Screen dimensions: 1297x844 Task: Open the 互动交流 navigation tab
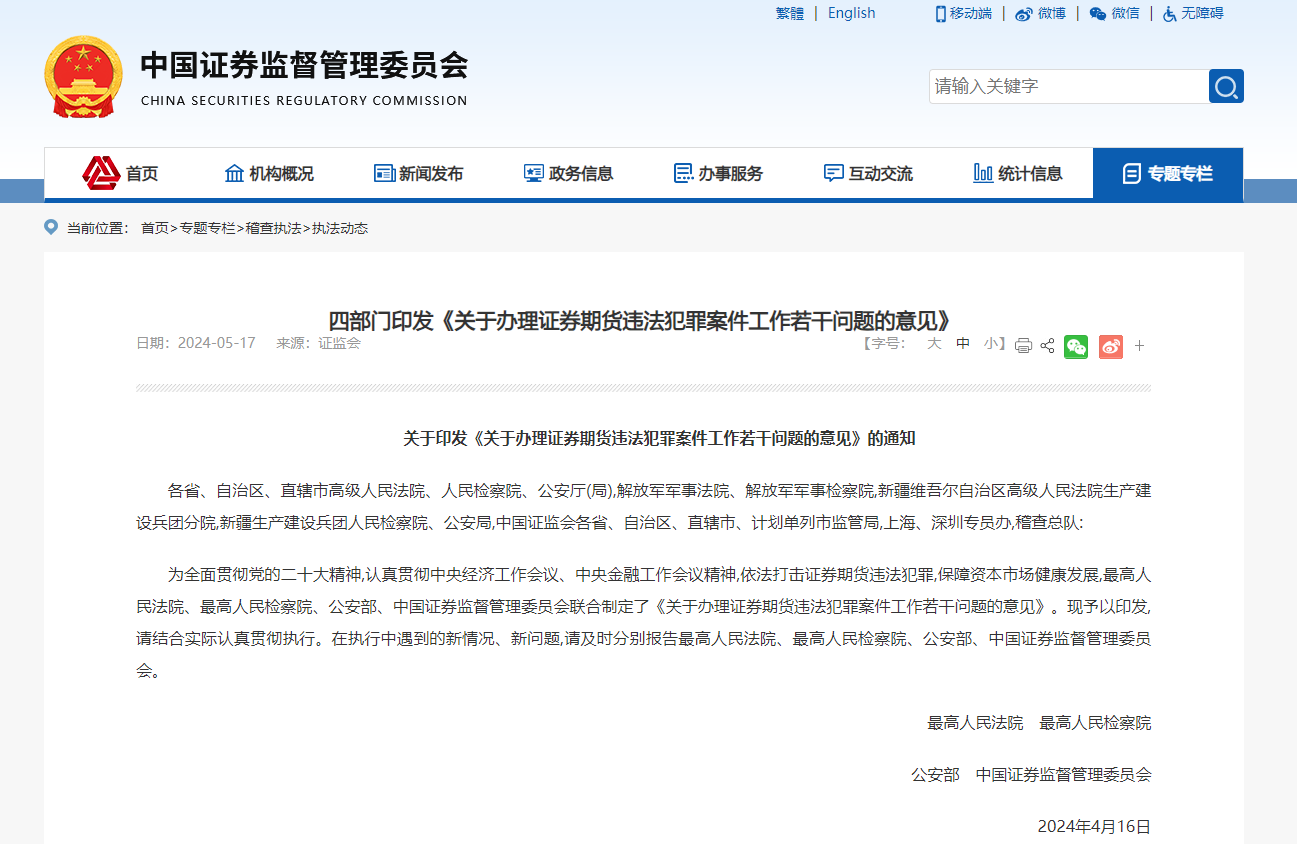coord(868,174)
